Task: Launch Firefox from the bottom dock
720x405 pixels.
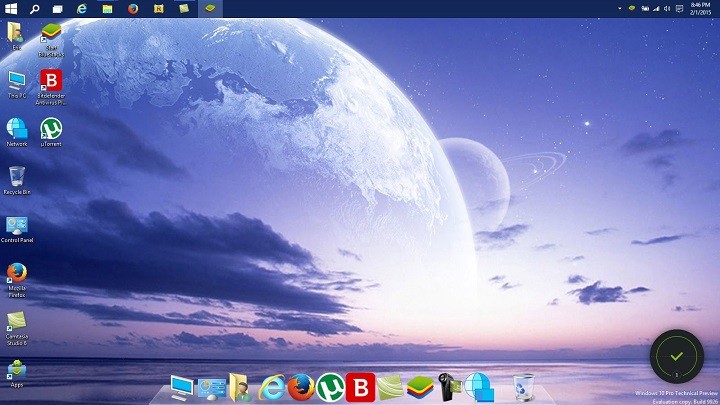Action: pos(301,387)
